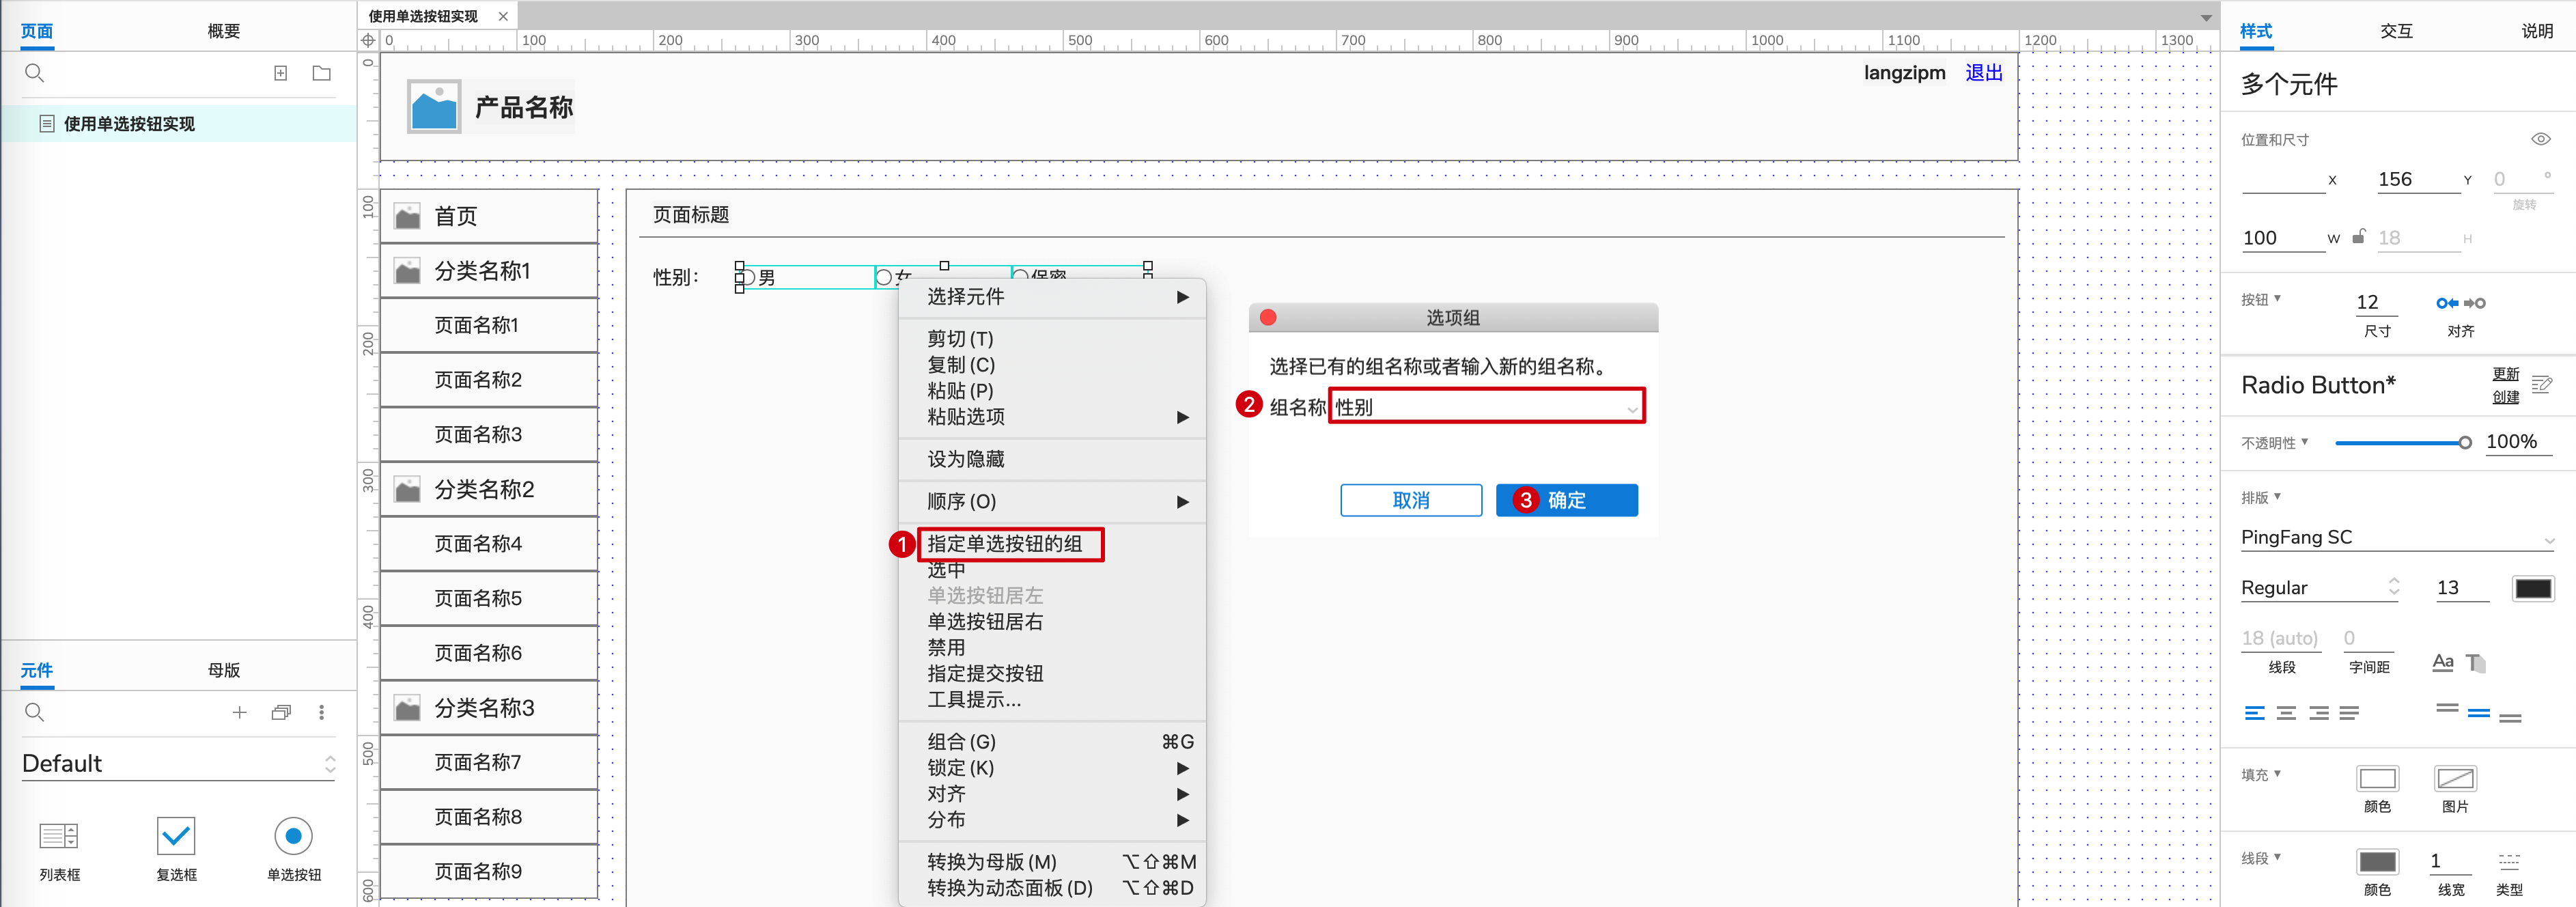Open the font color swatch
Viewport: 2576px width, 907px height.
point(2532,588)
